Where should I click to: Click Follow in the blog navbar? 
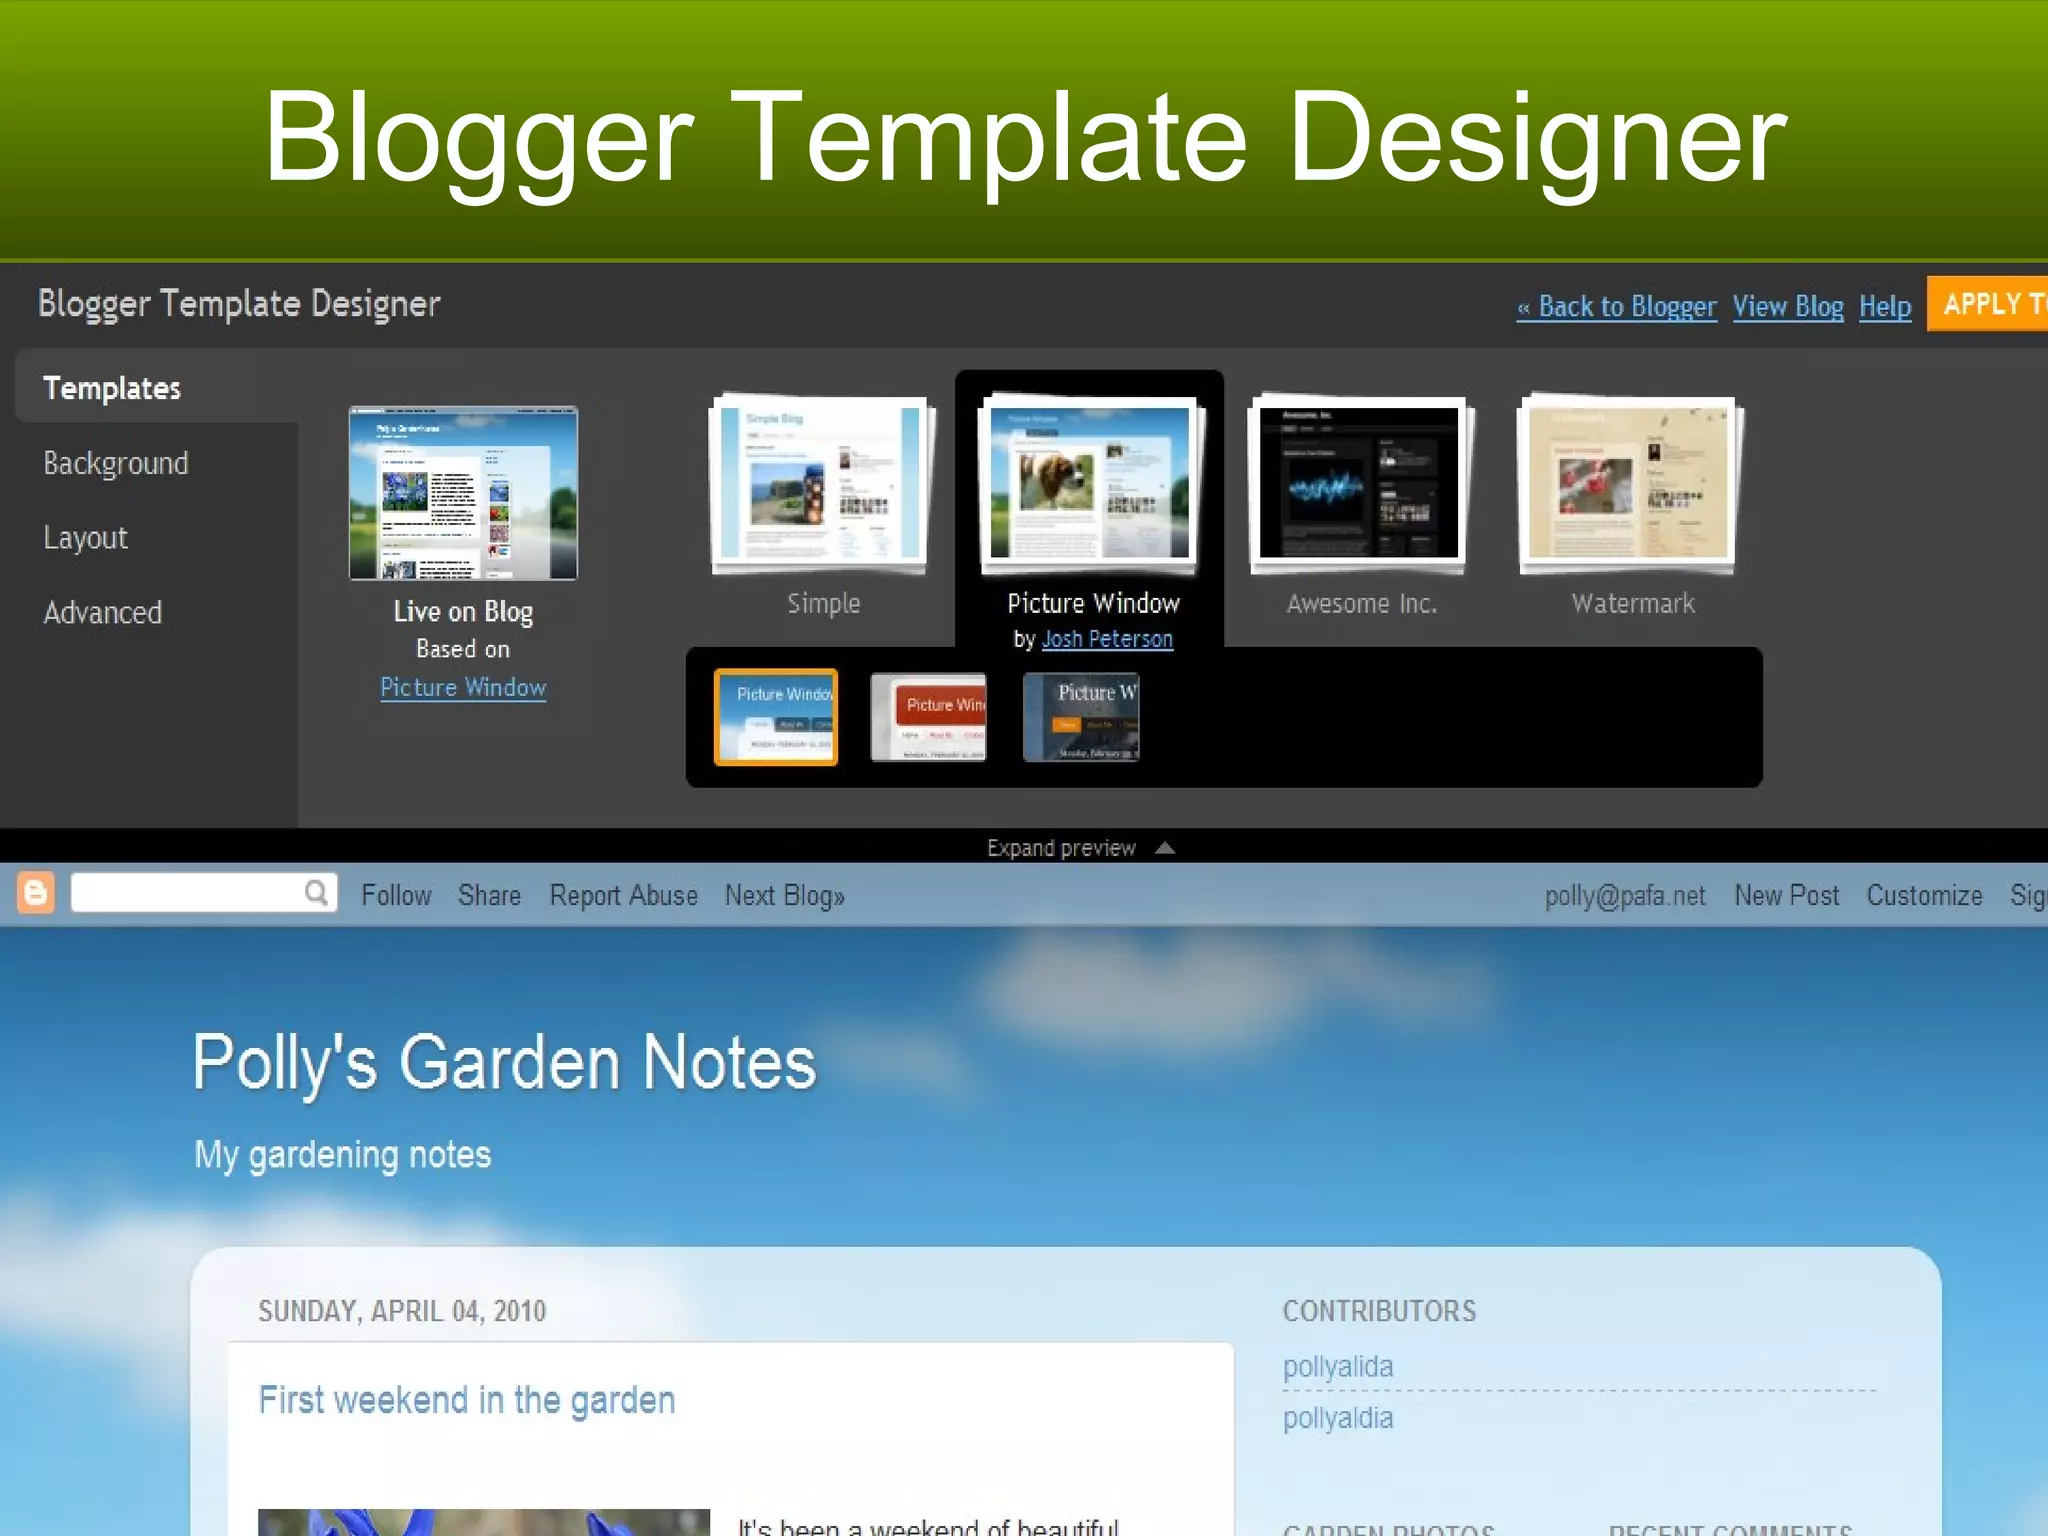tap(396, 895)
